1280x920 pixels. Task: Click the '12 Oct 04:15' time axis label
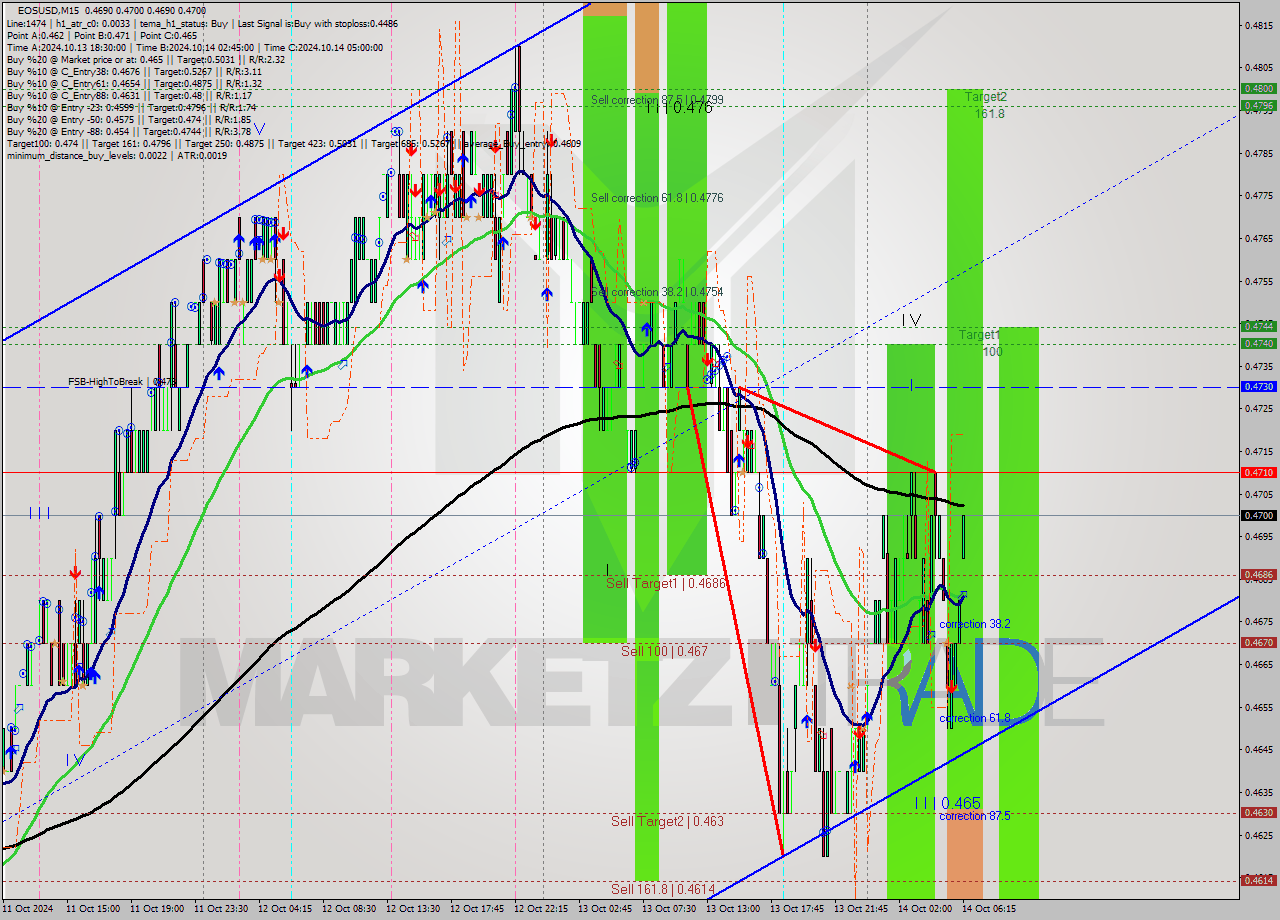[284, 909]
